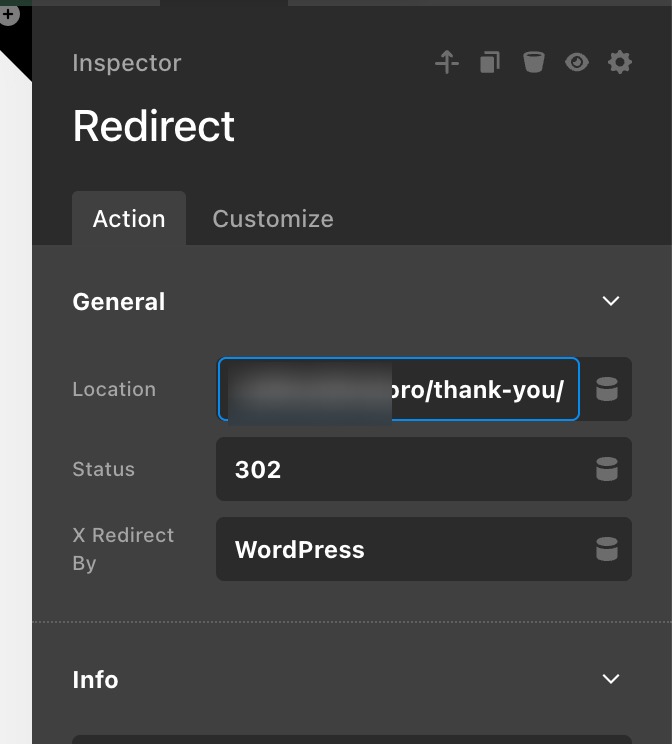
Task: Click the plus icon in the top-left corner
Action: [9, 15]
